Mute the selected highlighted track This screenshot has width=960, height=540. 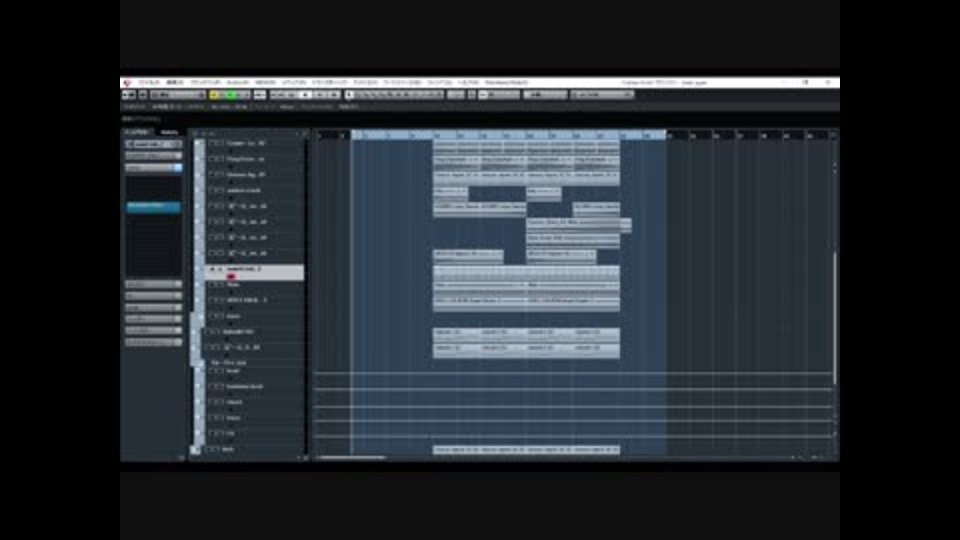click(212, 269)
